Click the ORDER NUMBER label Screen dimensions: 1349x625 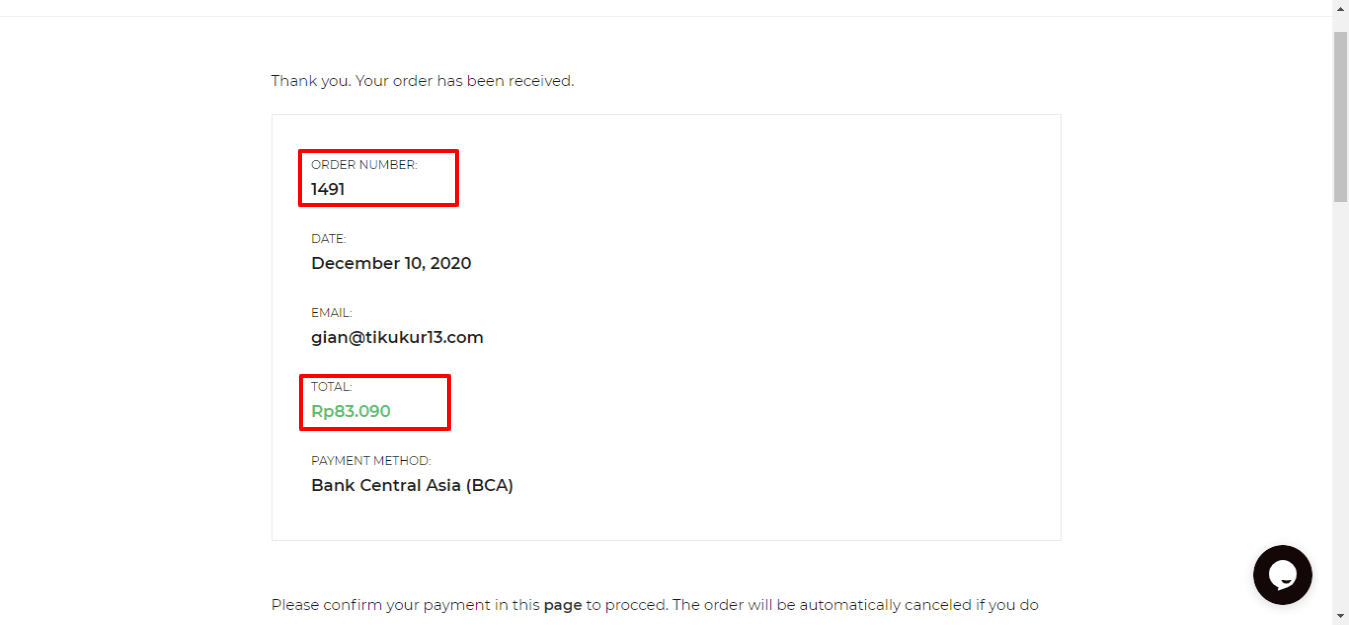(364, 165)
